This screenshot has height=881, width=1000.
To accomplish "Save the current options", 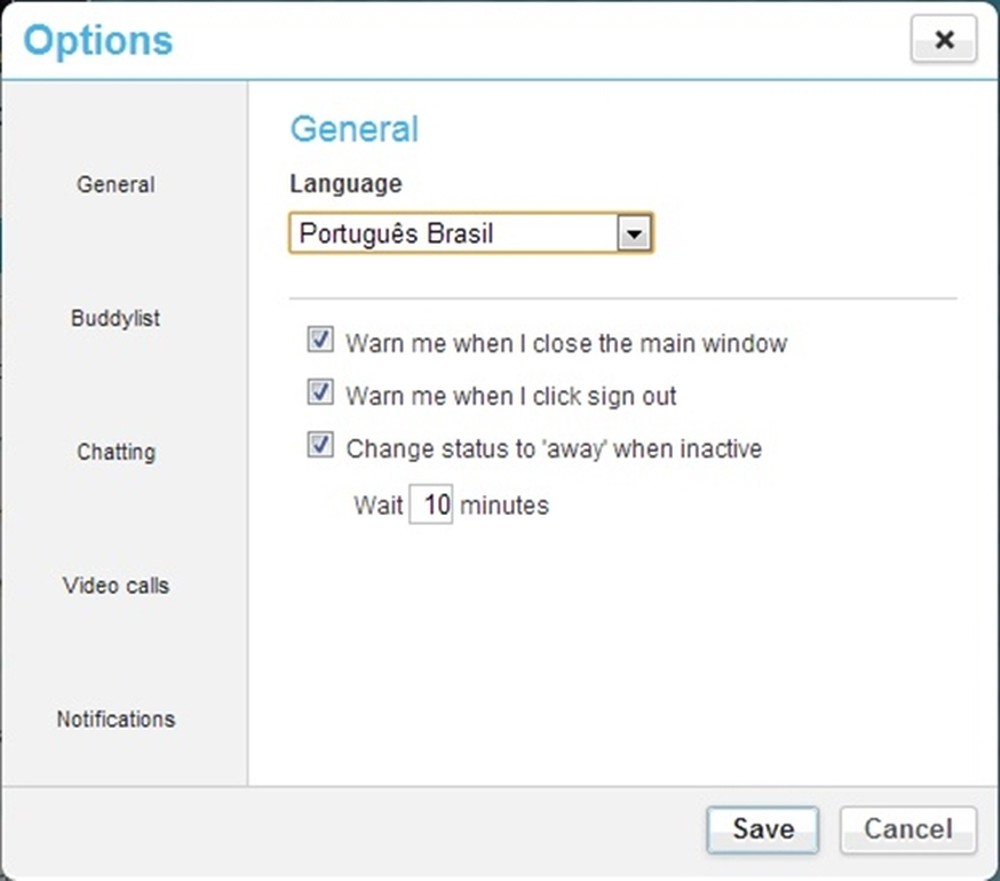I will pos(762,829).
